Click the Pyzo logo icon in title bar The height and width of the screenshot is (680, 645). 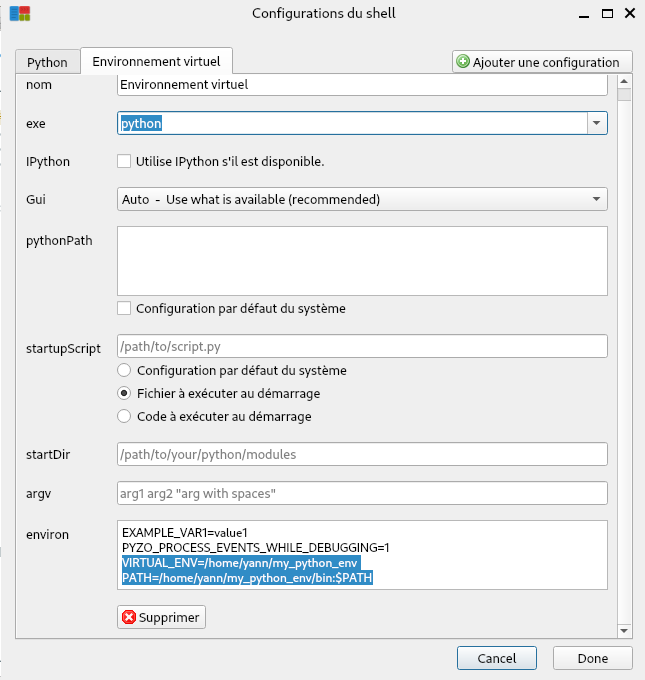(x=20, y=13)
